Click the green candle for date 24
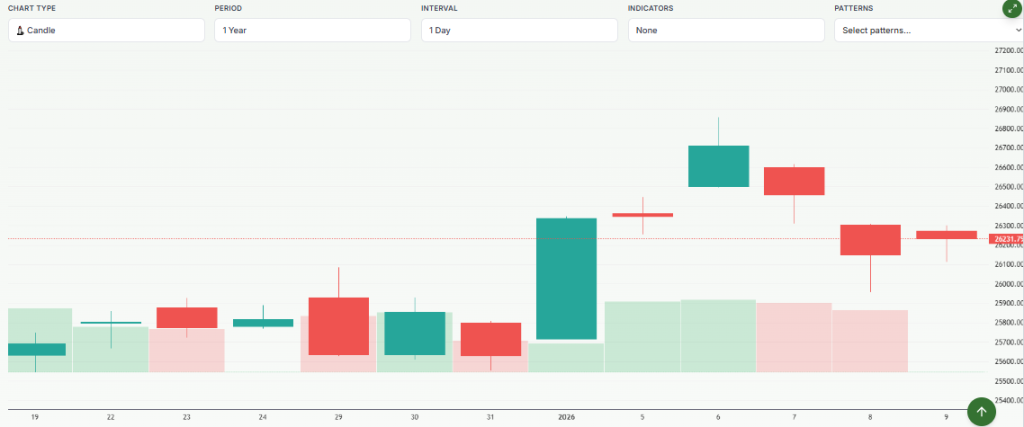 click(x=263, y=323)
